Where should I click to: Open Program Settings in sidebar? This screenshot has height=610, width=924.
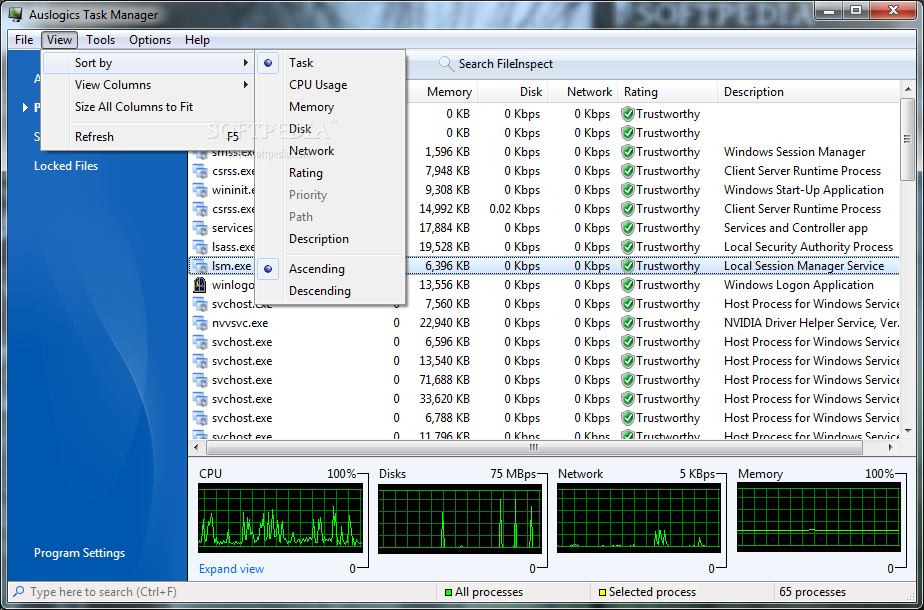tap(80, 553)
